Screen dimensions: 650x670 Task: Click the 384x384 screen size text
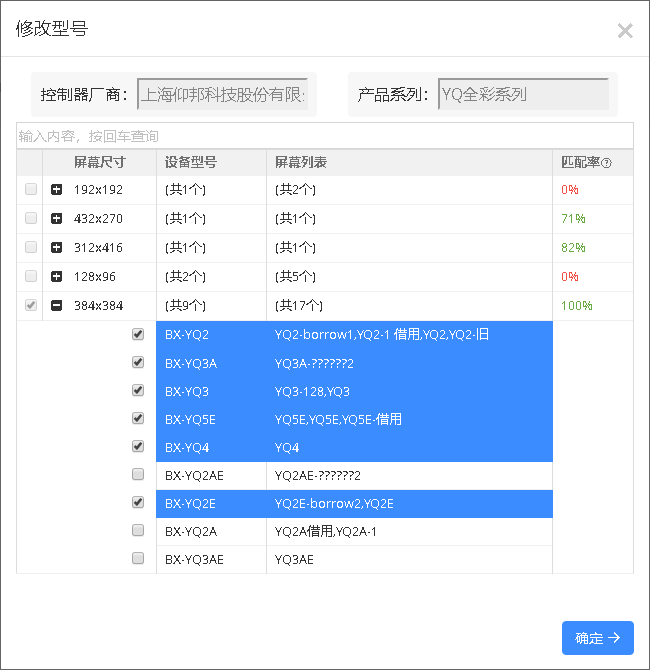[x=98, y=306]
